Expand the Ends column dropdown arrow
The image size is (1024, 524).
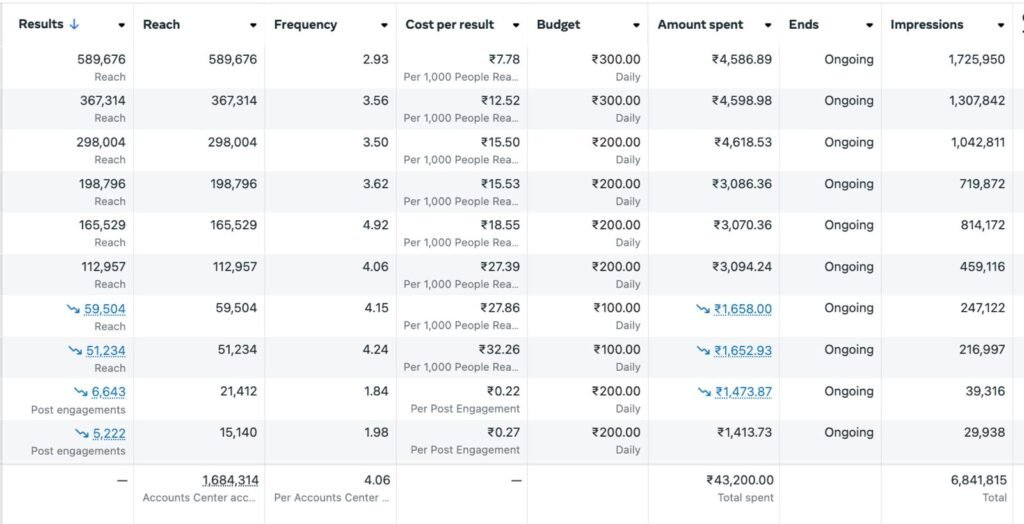click(869, 25)
